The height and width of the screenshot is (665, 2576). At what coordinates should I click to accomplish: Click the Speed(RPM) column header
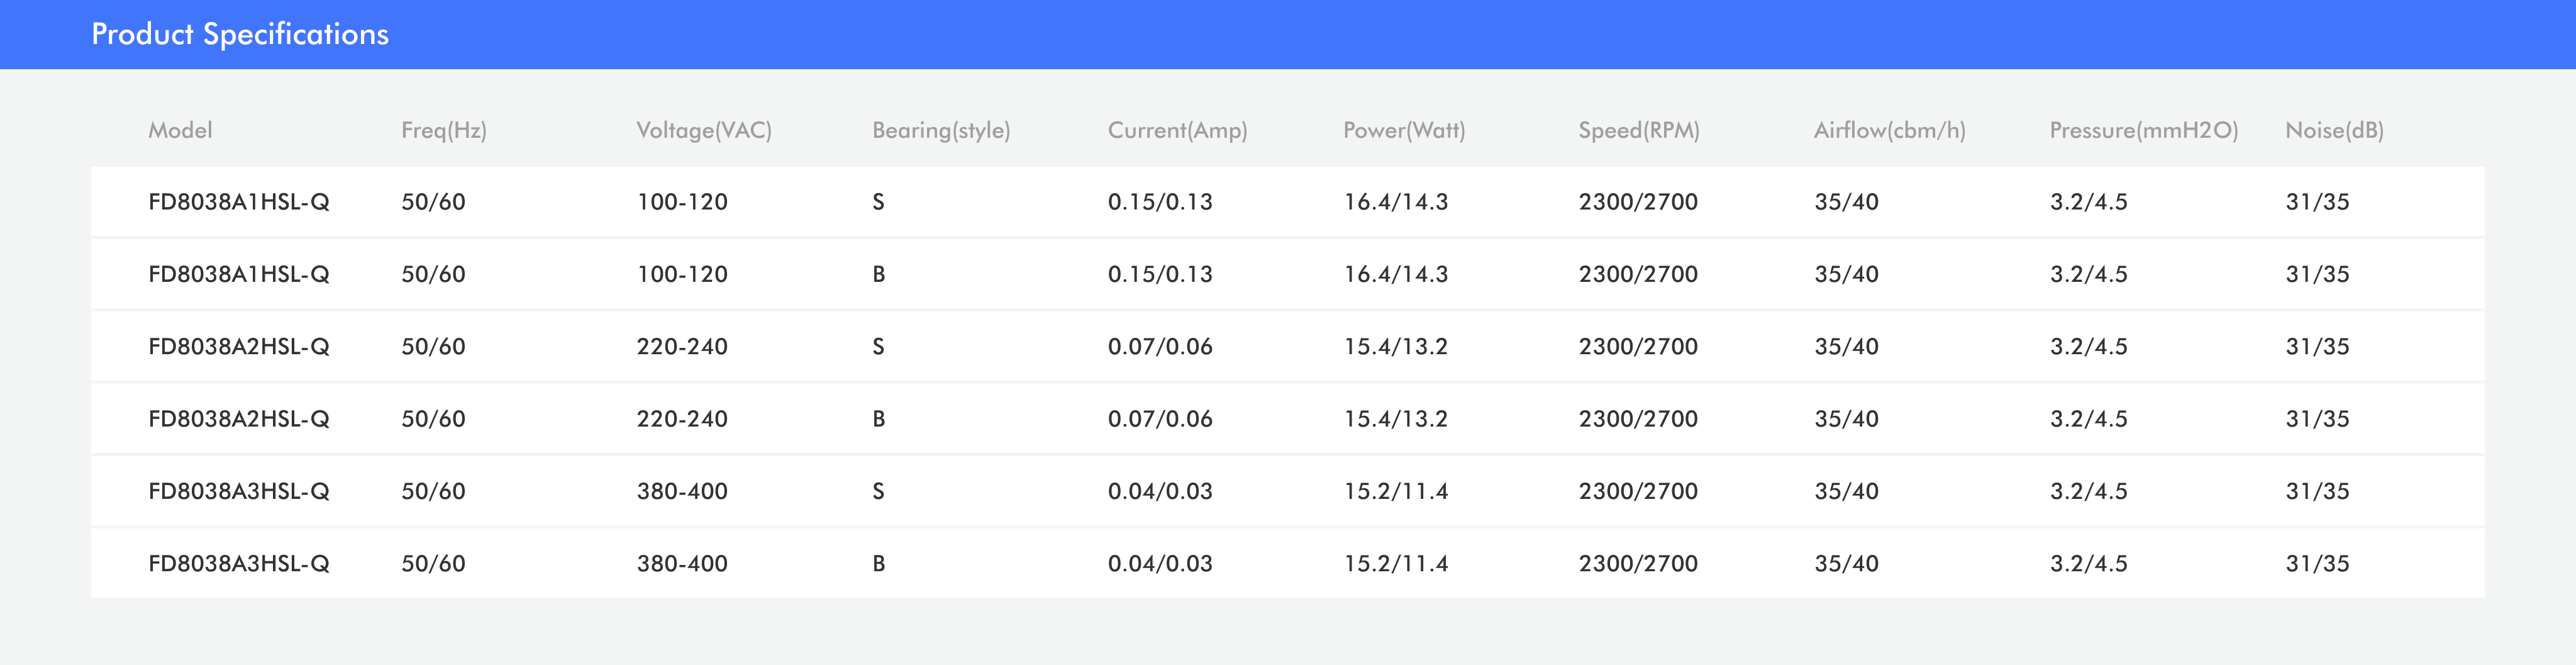click(1638, 130)
